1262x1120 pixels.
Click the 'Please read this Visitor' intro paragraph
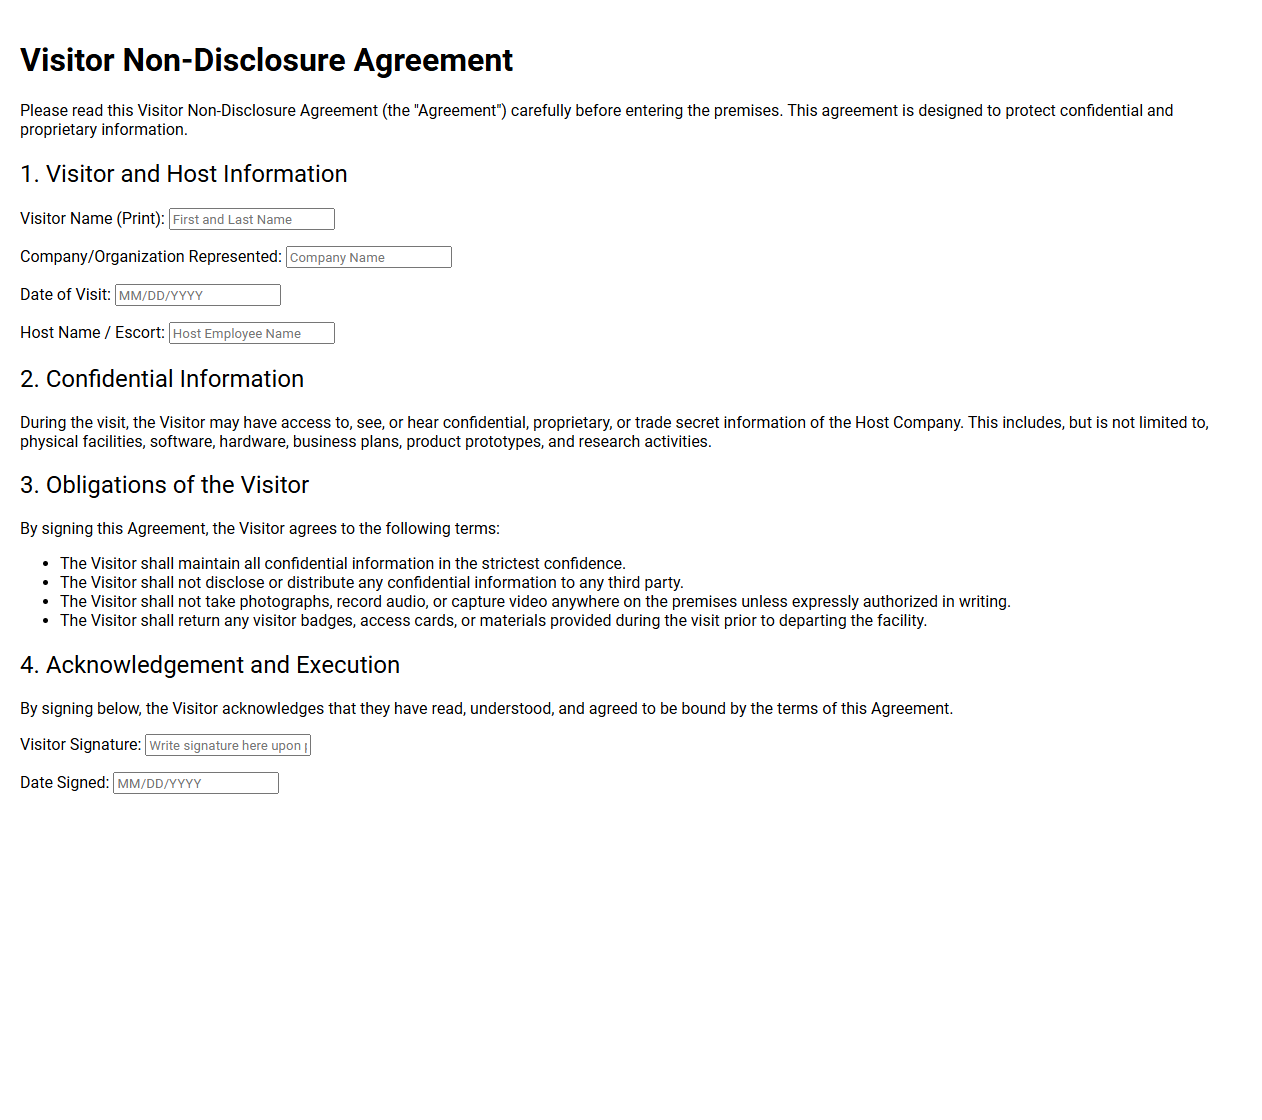(x=597, y=120)
